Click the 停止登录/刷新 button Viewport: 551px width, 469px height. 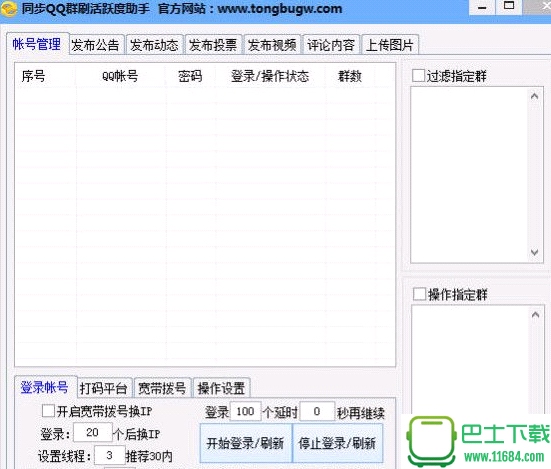pos(338,443)
